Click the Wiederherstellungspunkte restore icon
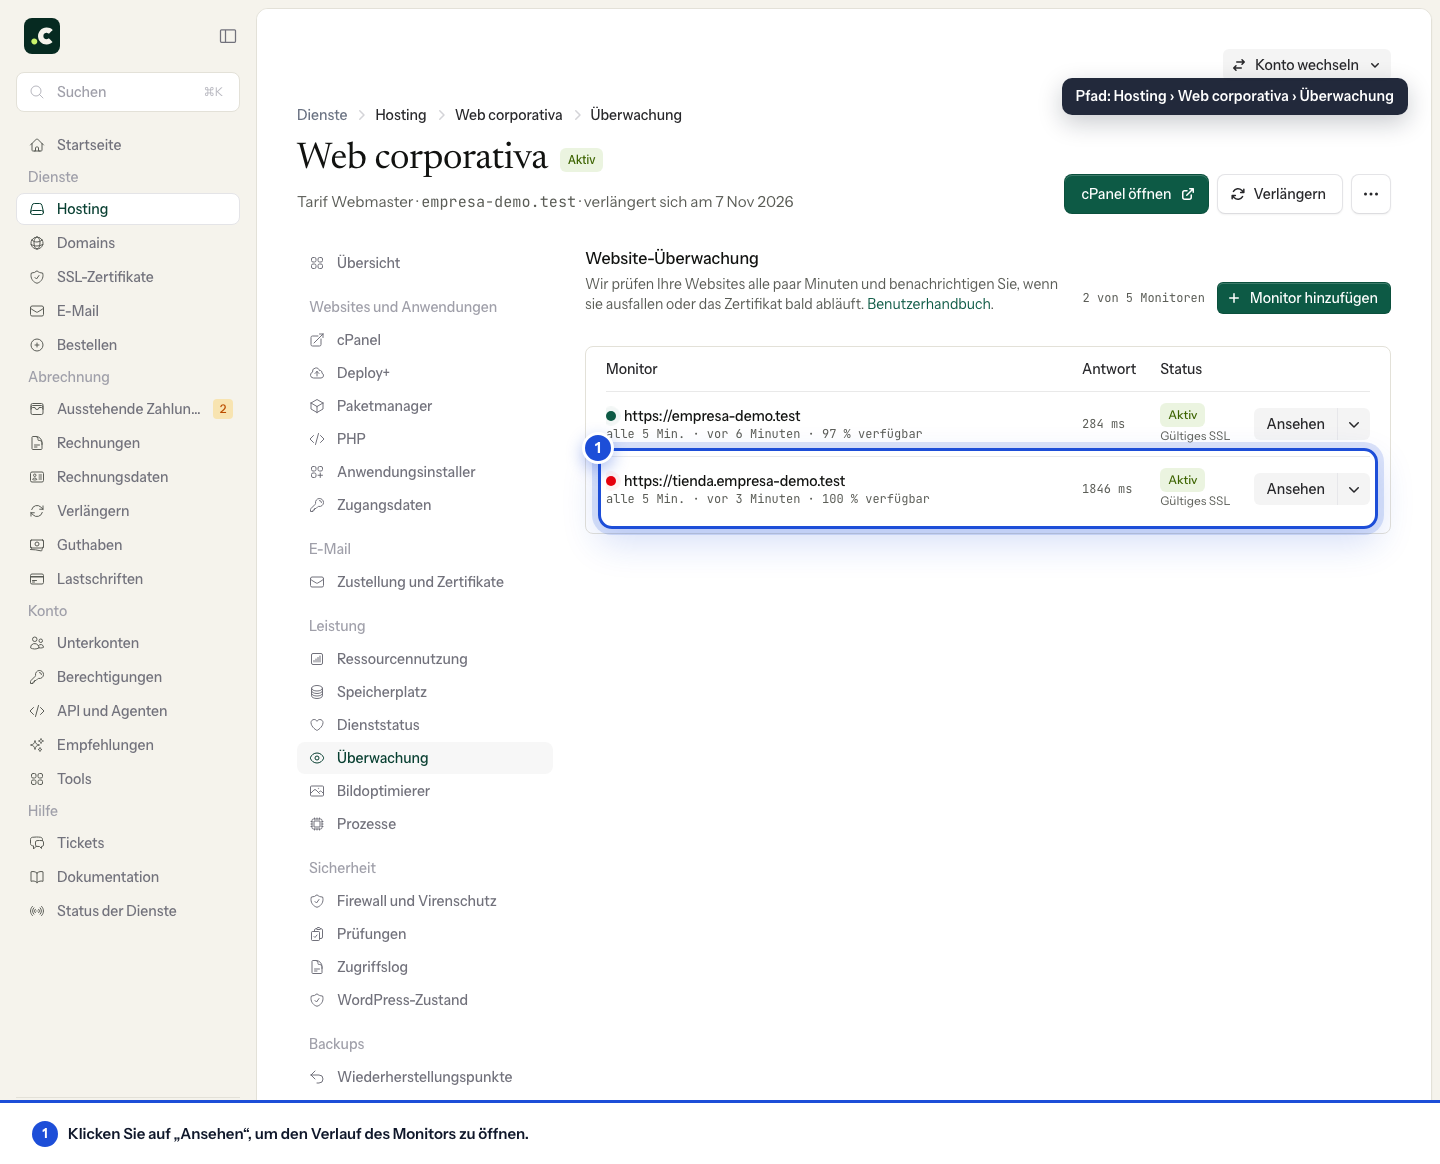The image size is (1440, 1164). pos(317,1077)
